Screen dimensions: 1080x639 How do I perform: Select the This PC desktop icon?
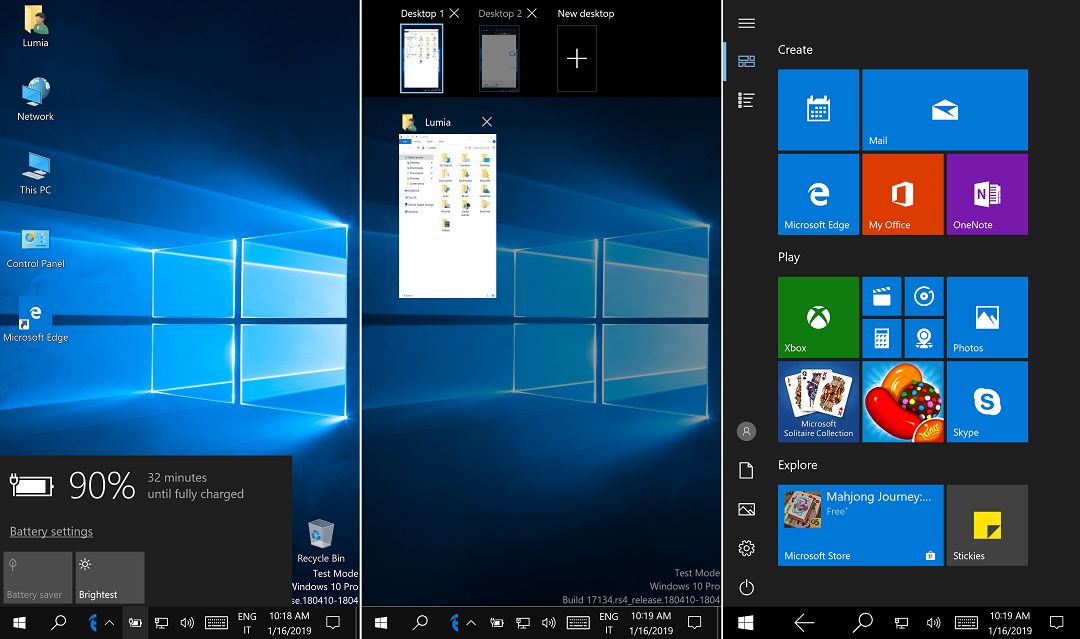point(35,174)
